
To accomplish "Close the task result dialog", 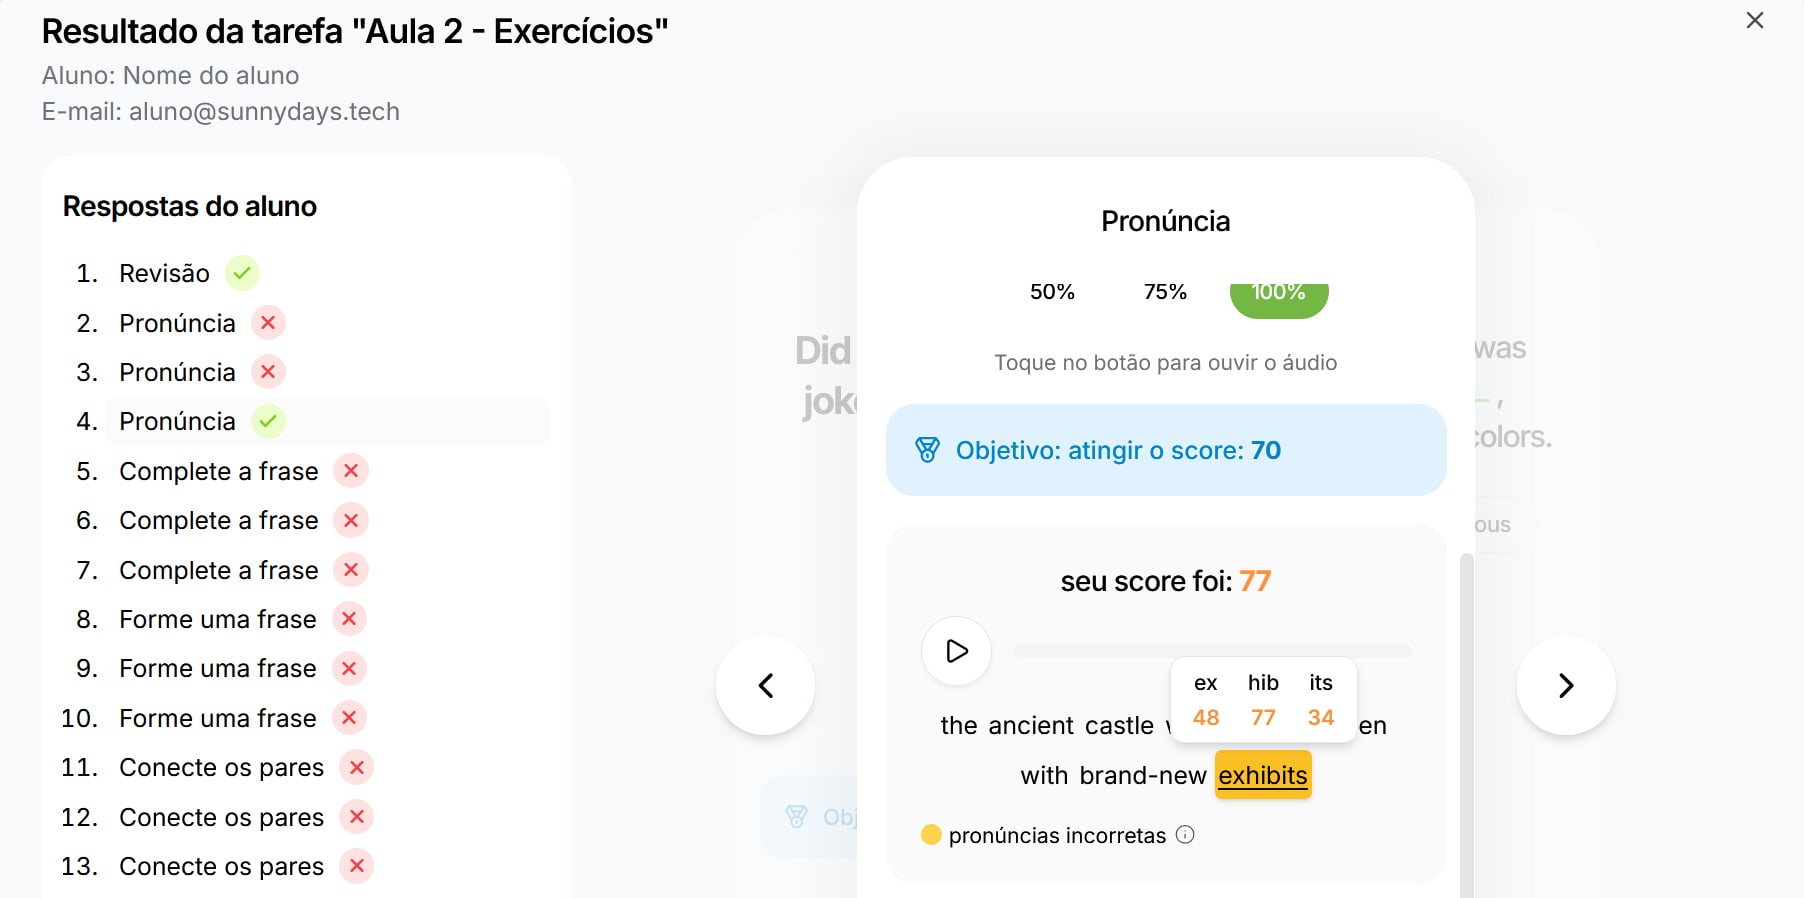I will coord(1753,20).
